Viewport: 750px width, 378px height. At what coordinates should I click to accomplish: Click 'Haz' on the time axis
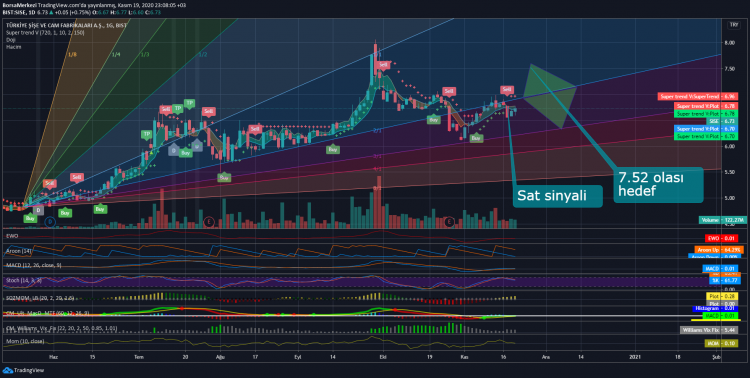pos(54,356)
